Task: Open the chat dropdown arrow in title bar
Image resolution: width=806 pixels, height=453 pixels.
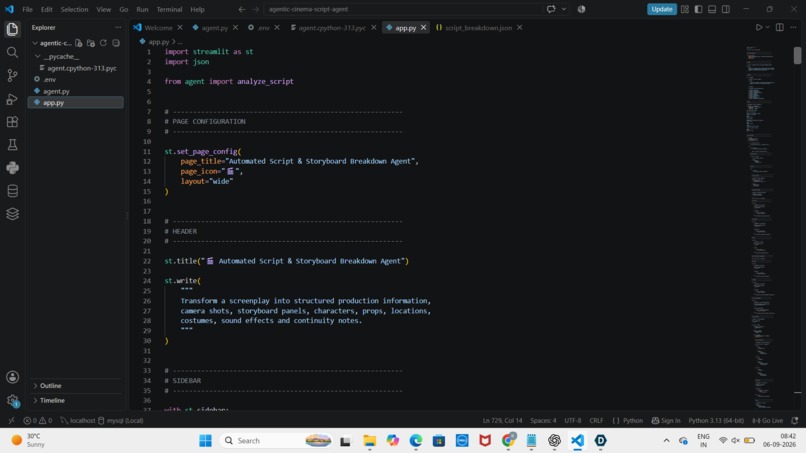Action: 564,9
